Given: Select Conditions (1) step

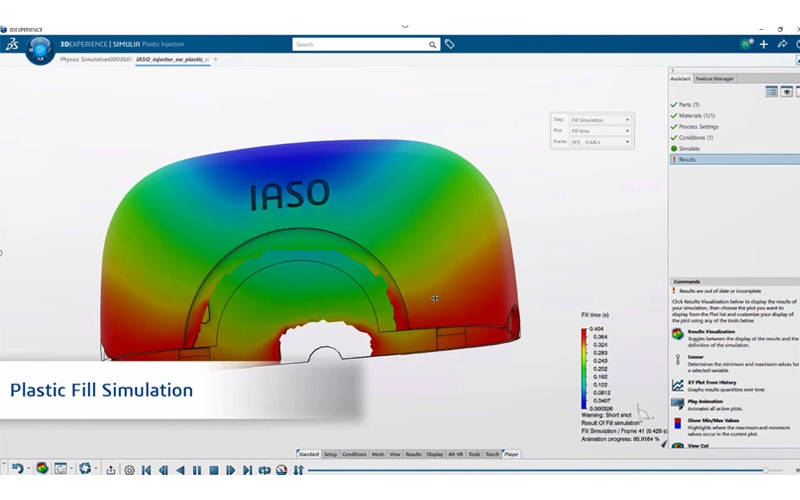Looking at the screenshot, I should (x=695, y=138).
